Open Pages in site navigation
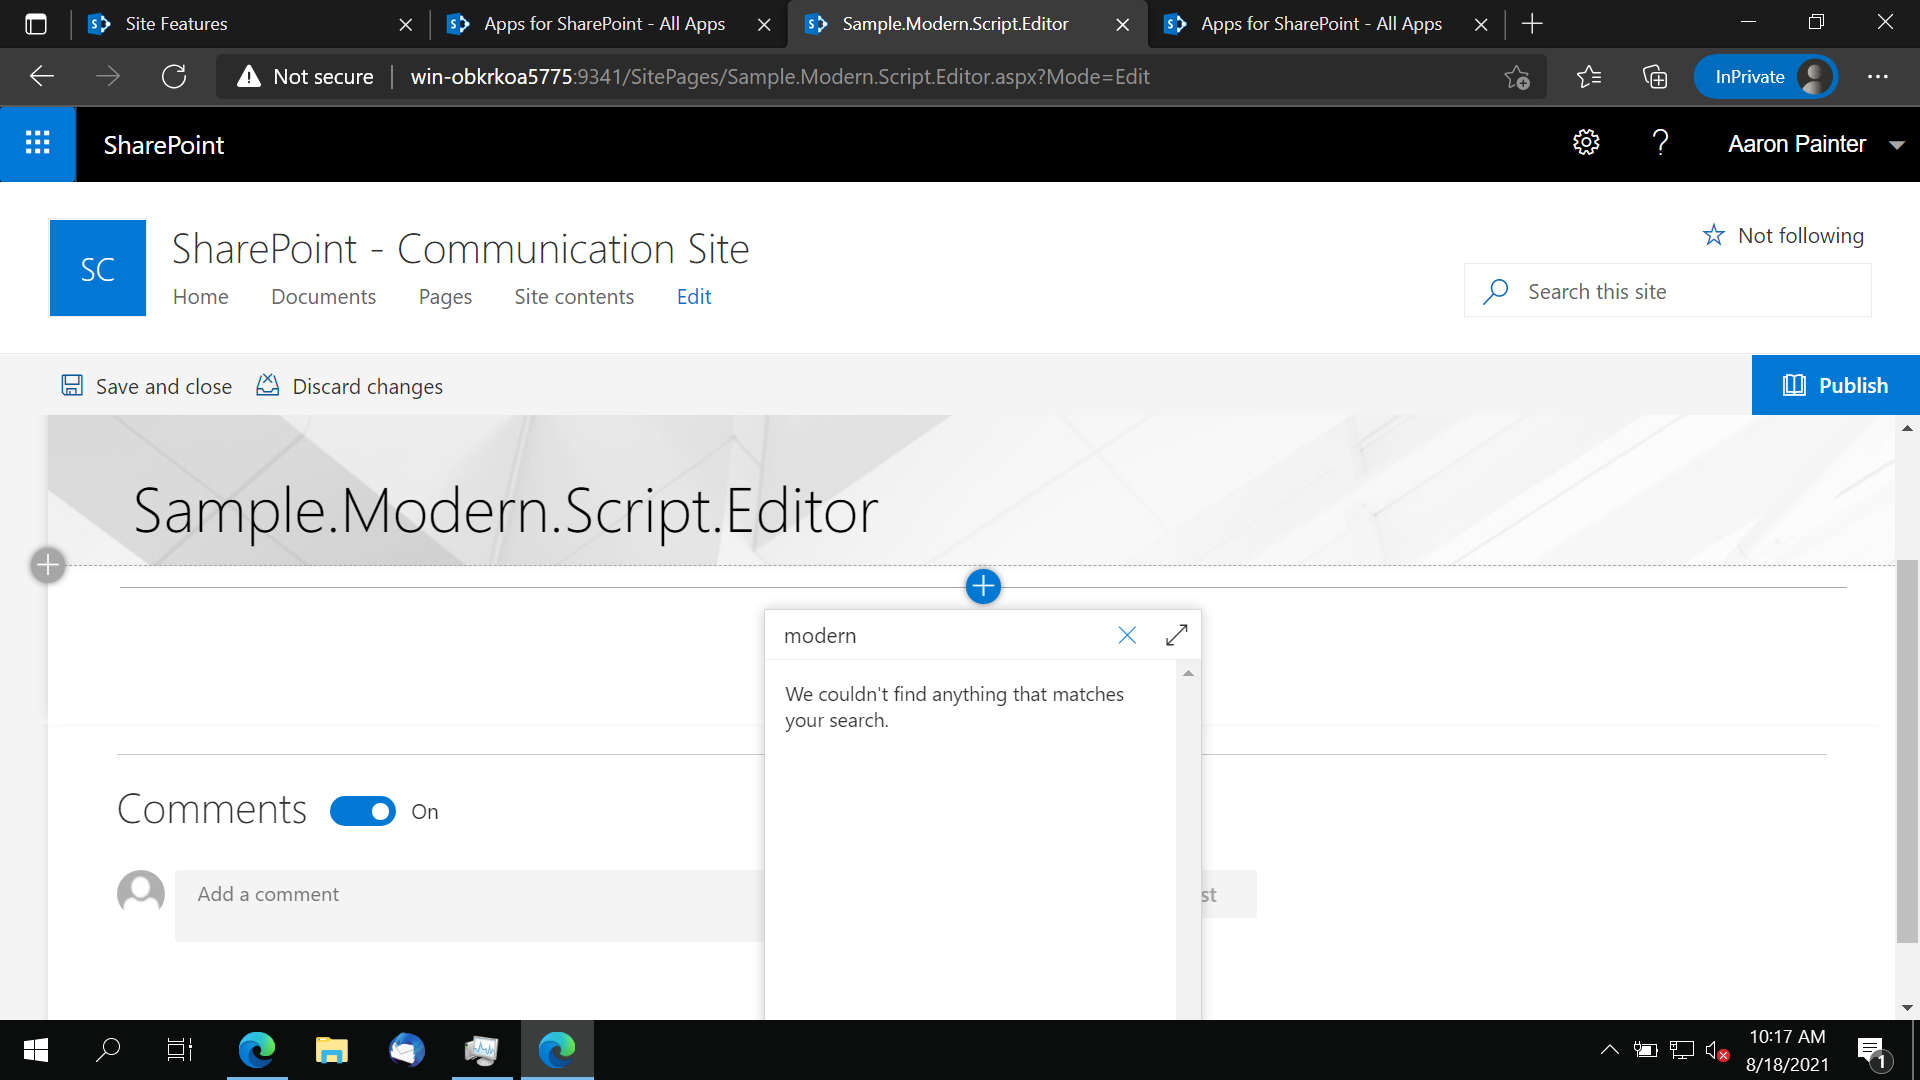This screenshot has width=1920, height=1080. 445,296
